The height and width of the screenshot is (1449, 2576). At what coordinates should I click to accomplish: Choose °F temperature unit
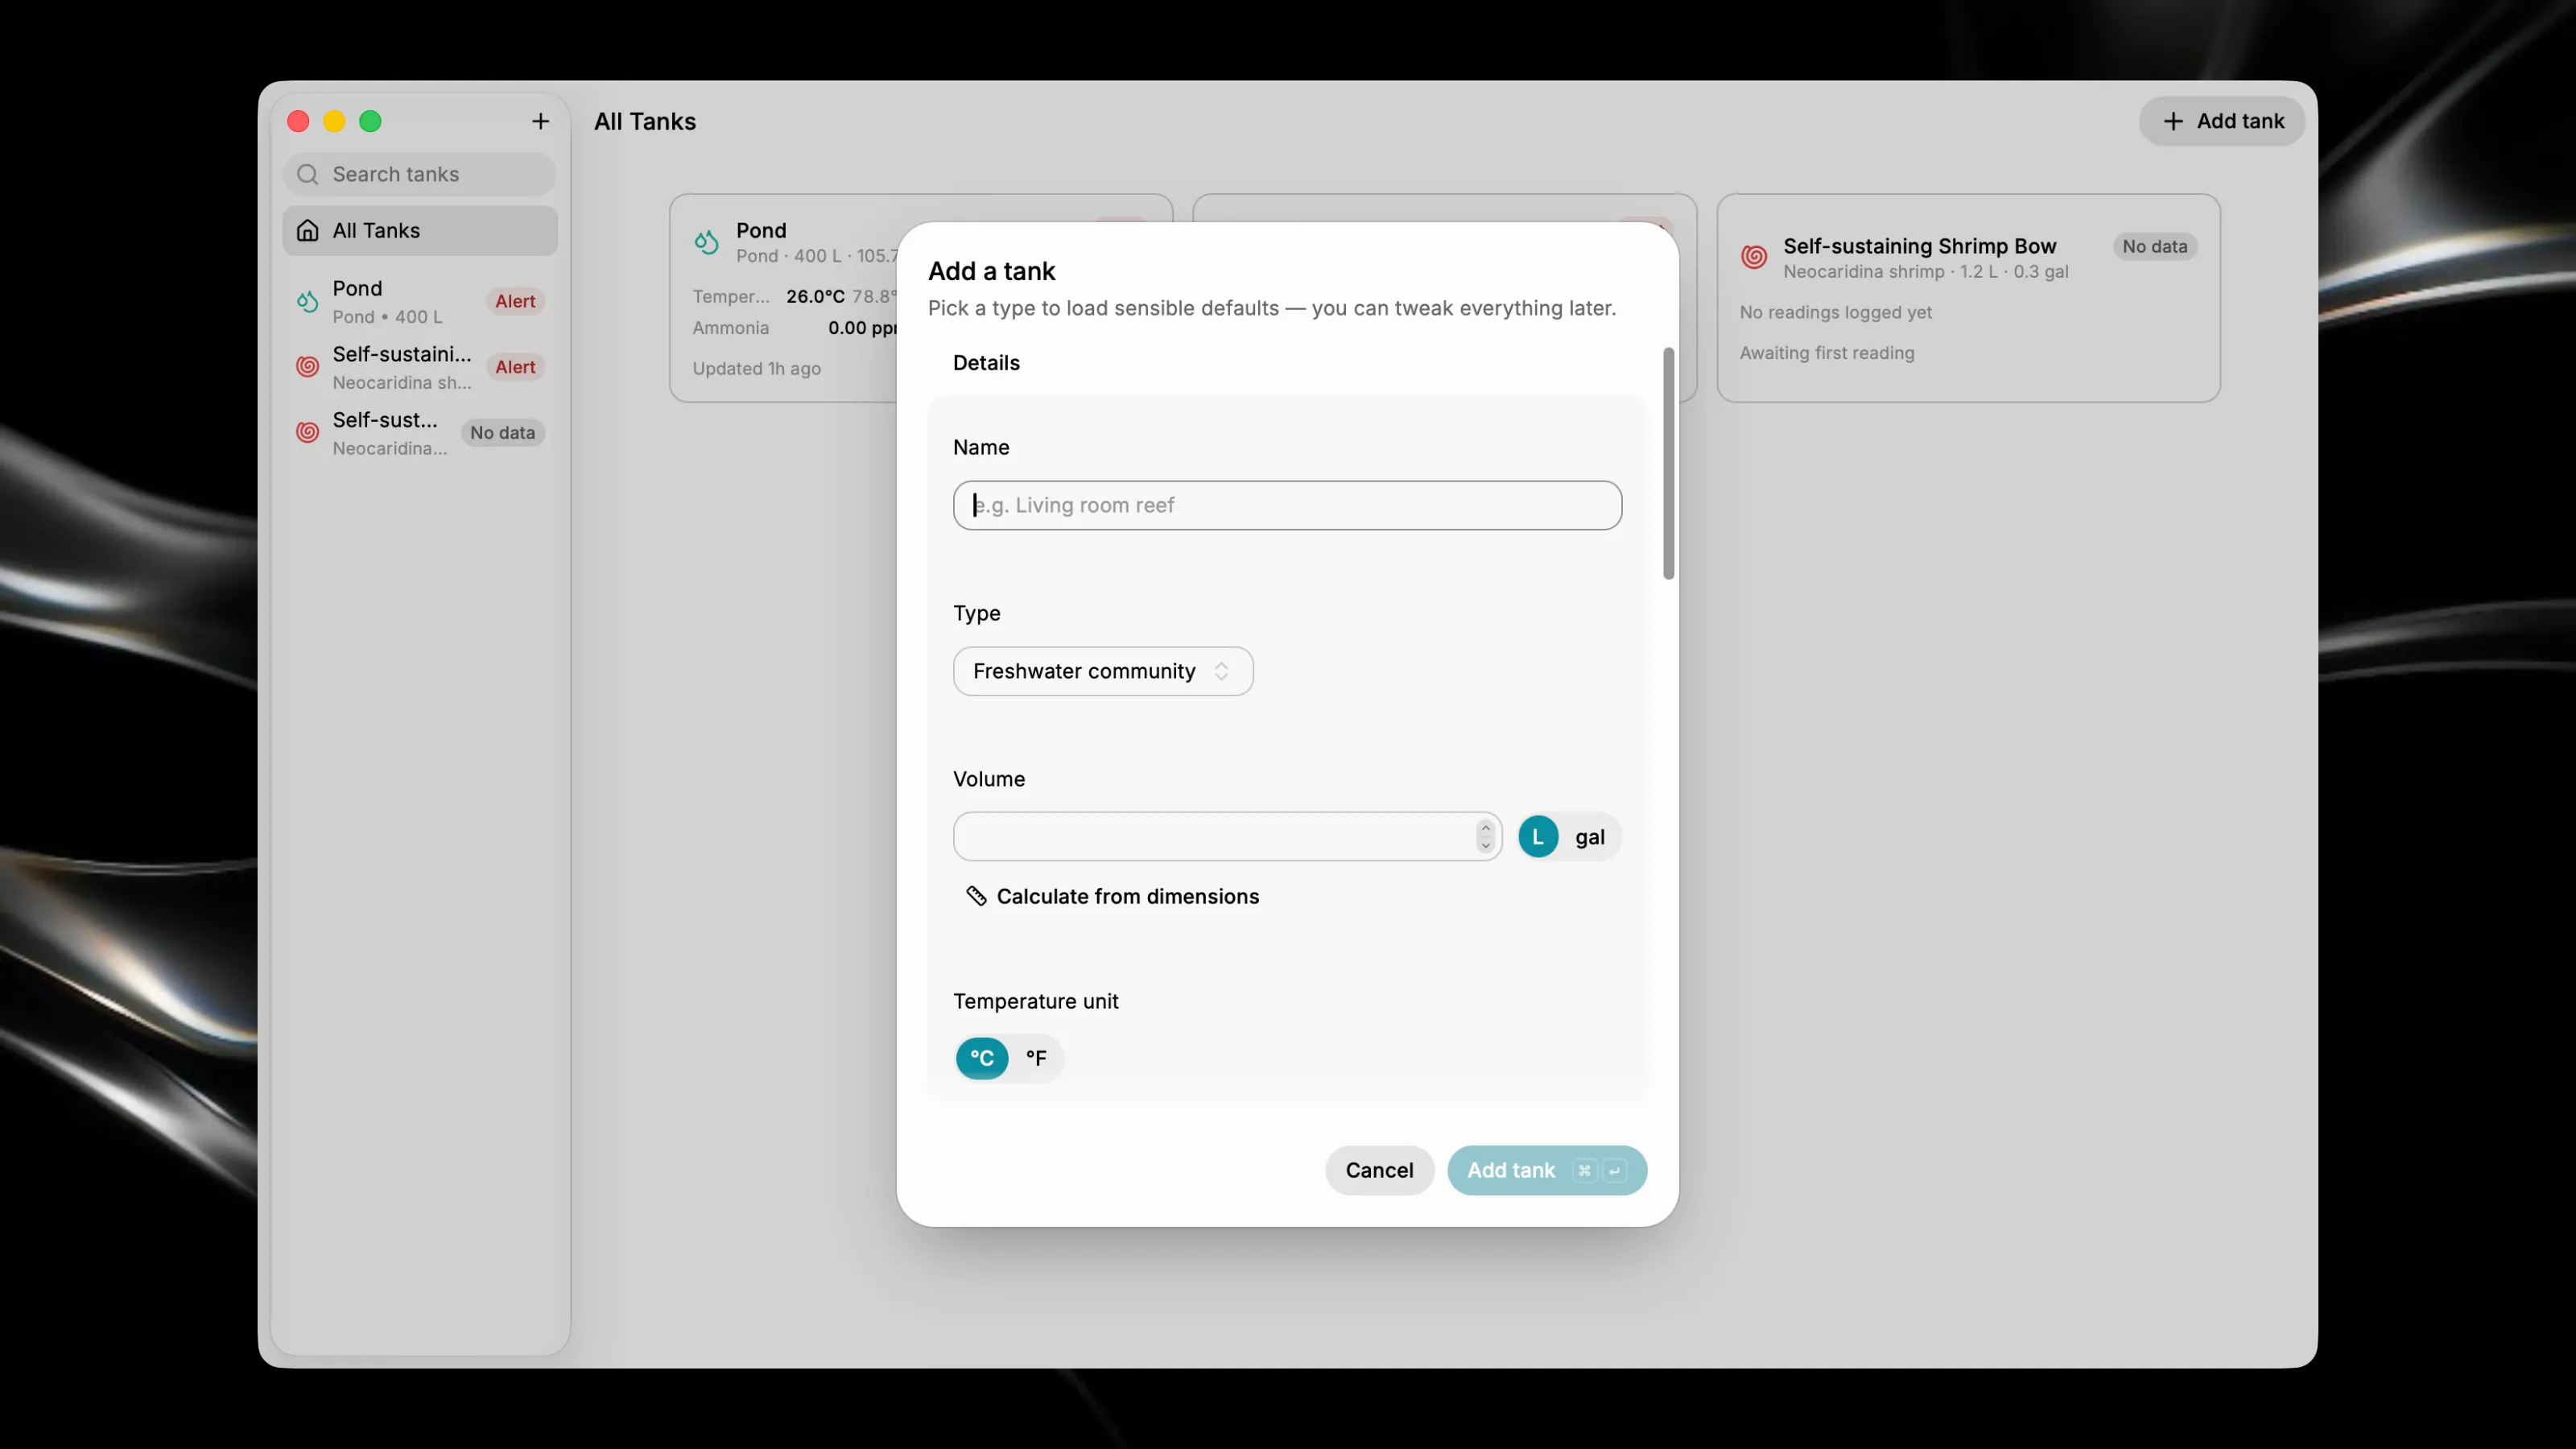pyautogui.click(x=1036, y=1058)
